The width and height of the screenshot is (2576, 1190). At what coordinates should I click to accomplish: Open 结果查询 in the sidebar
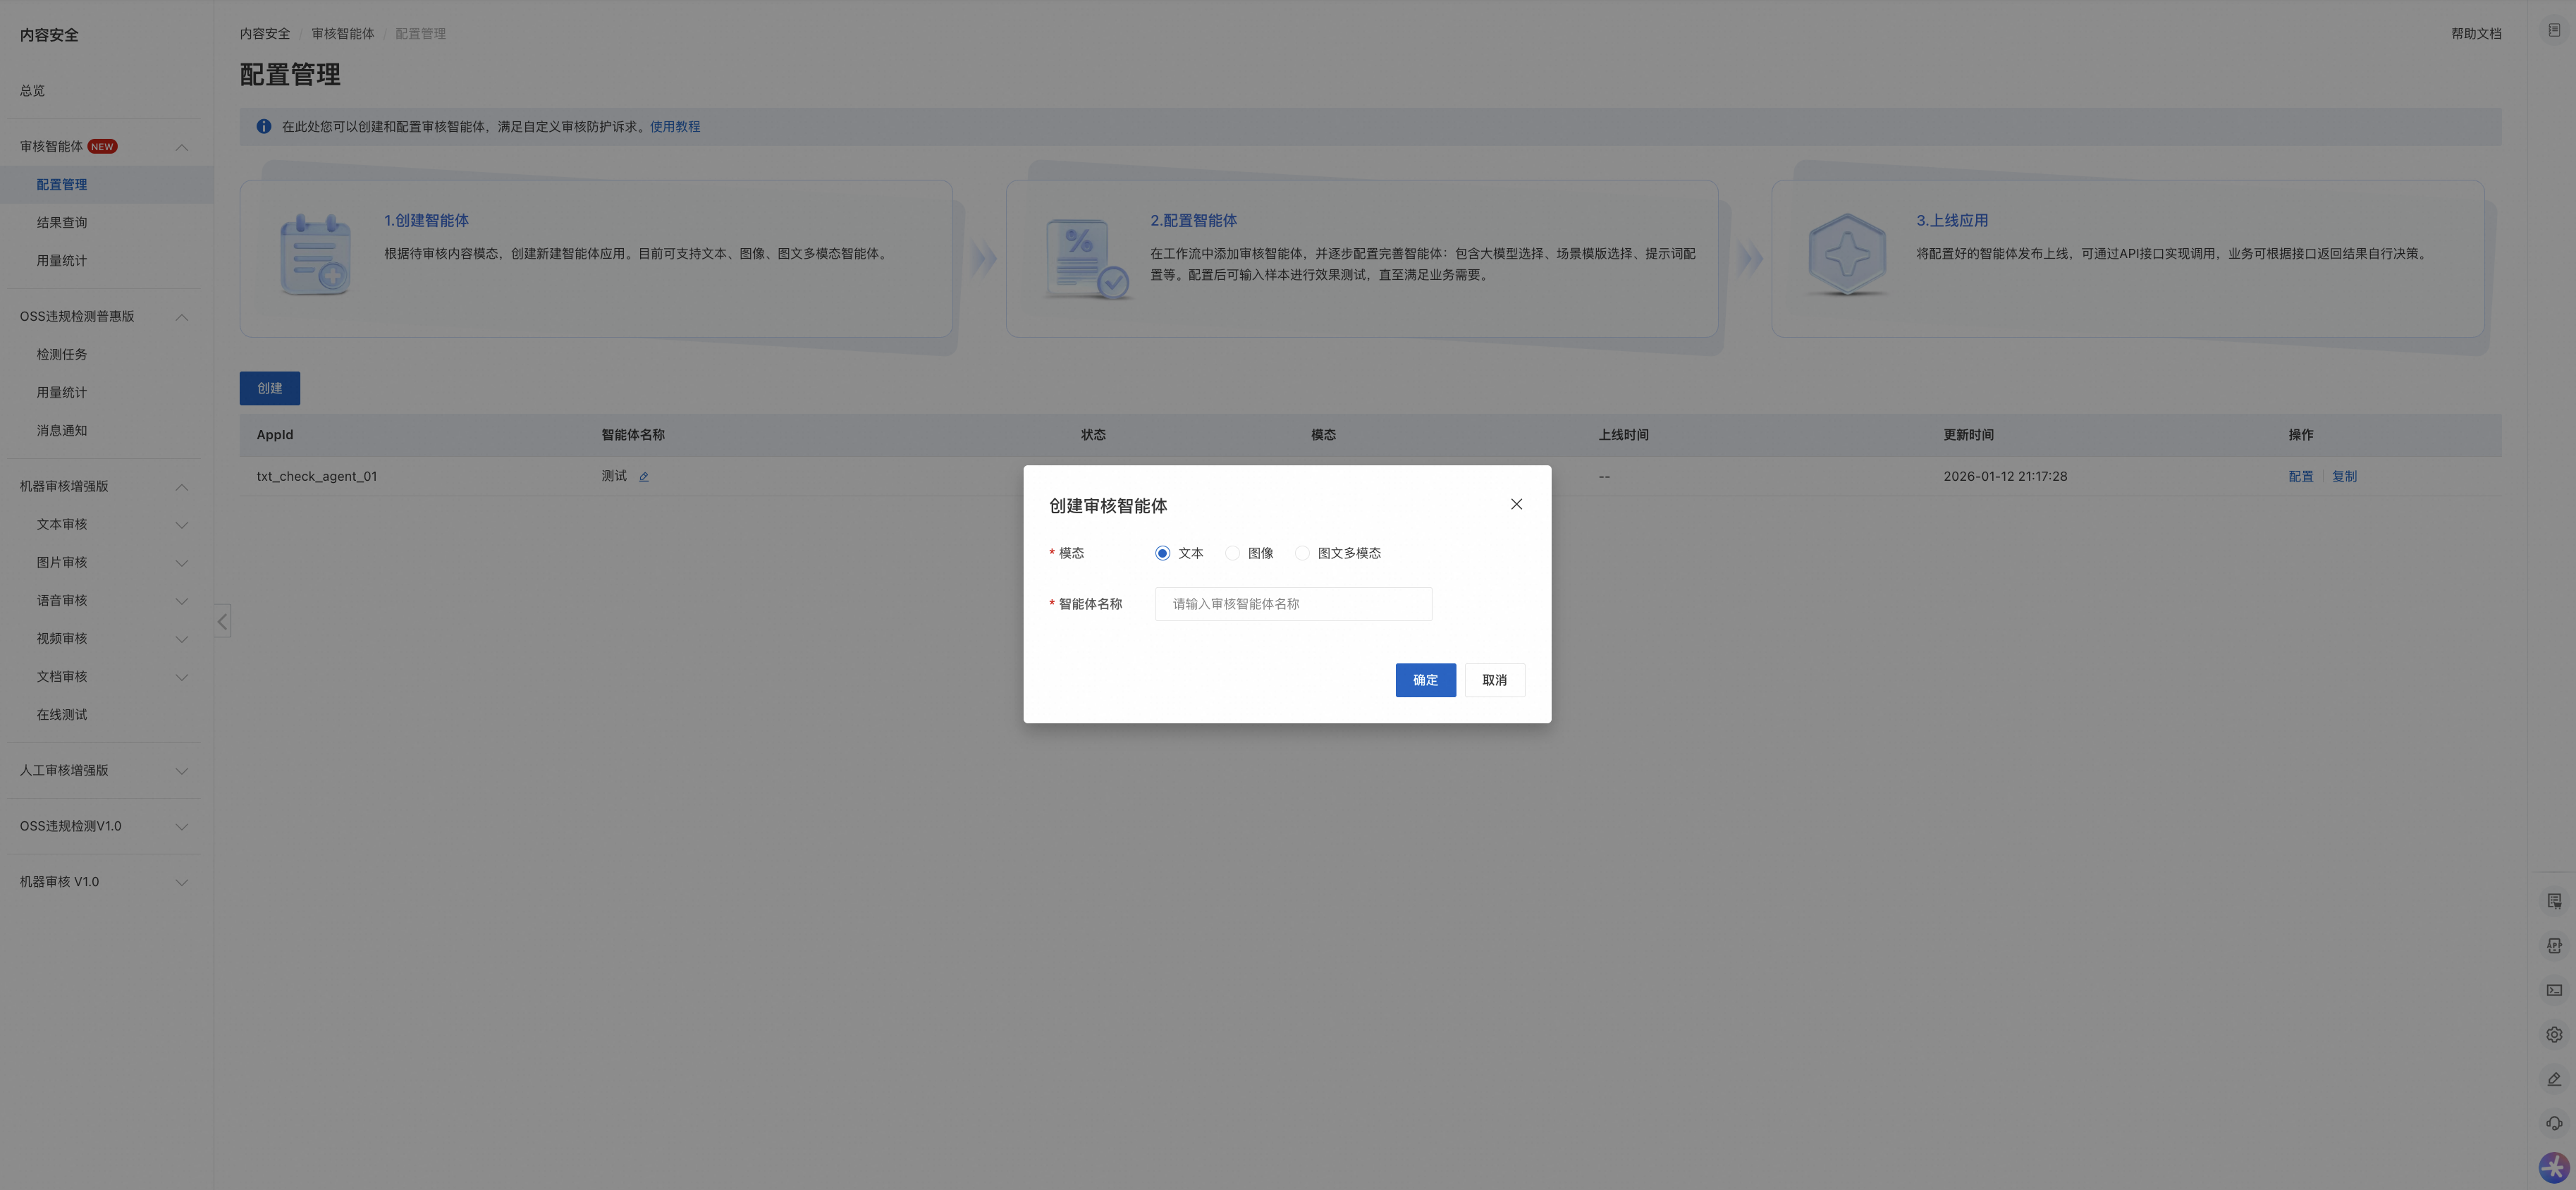pyautogui.click(x=62, y=223)
